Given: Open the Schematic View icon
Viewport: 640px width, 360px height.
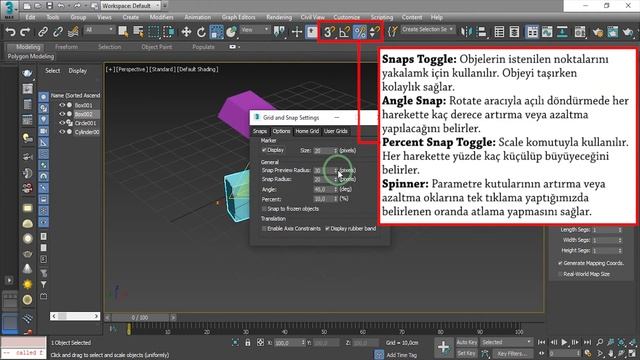Looking at the screenshot, I should click(x=562, y=31).
